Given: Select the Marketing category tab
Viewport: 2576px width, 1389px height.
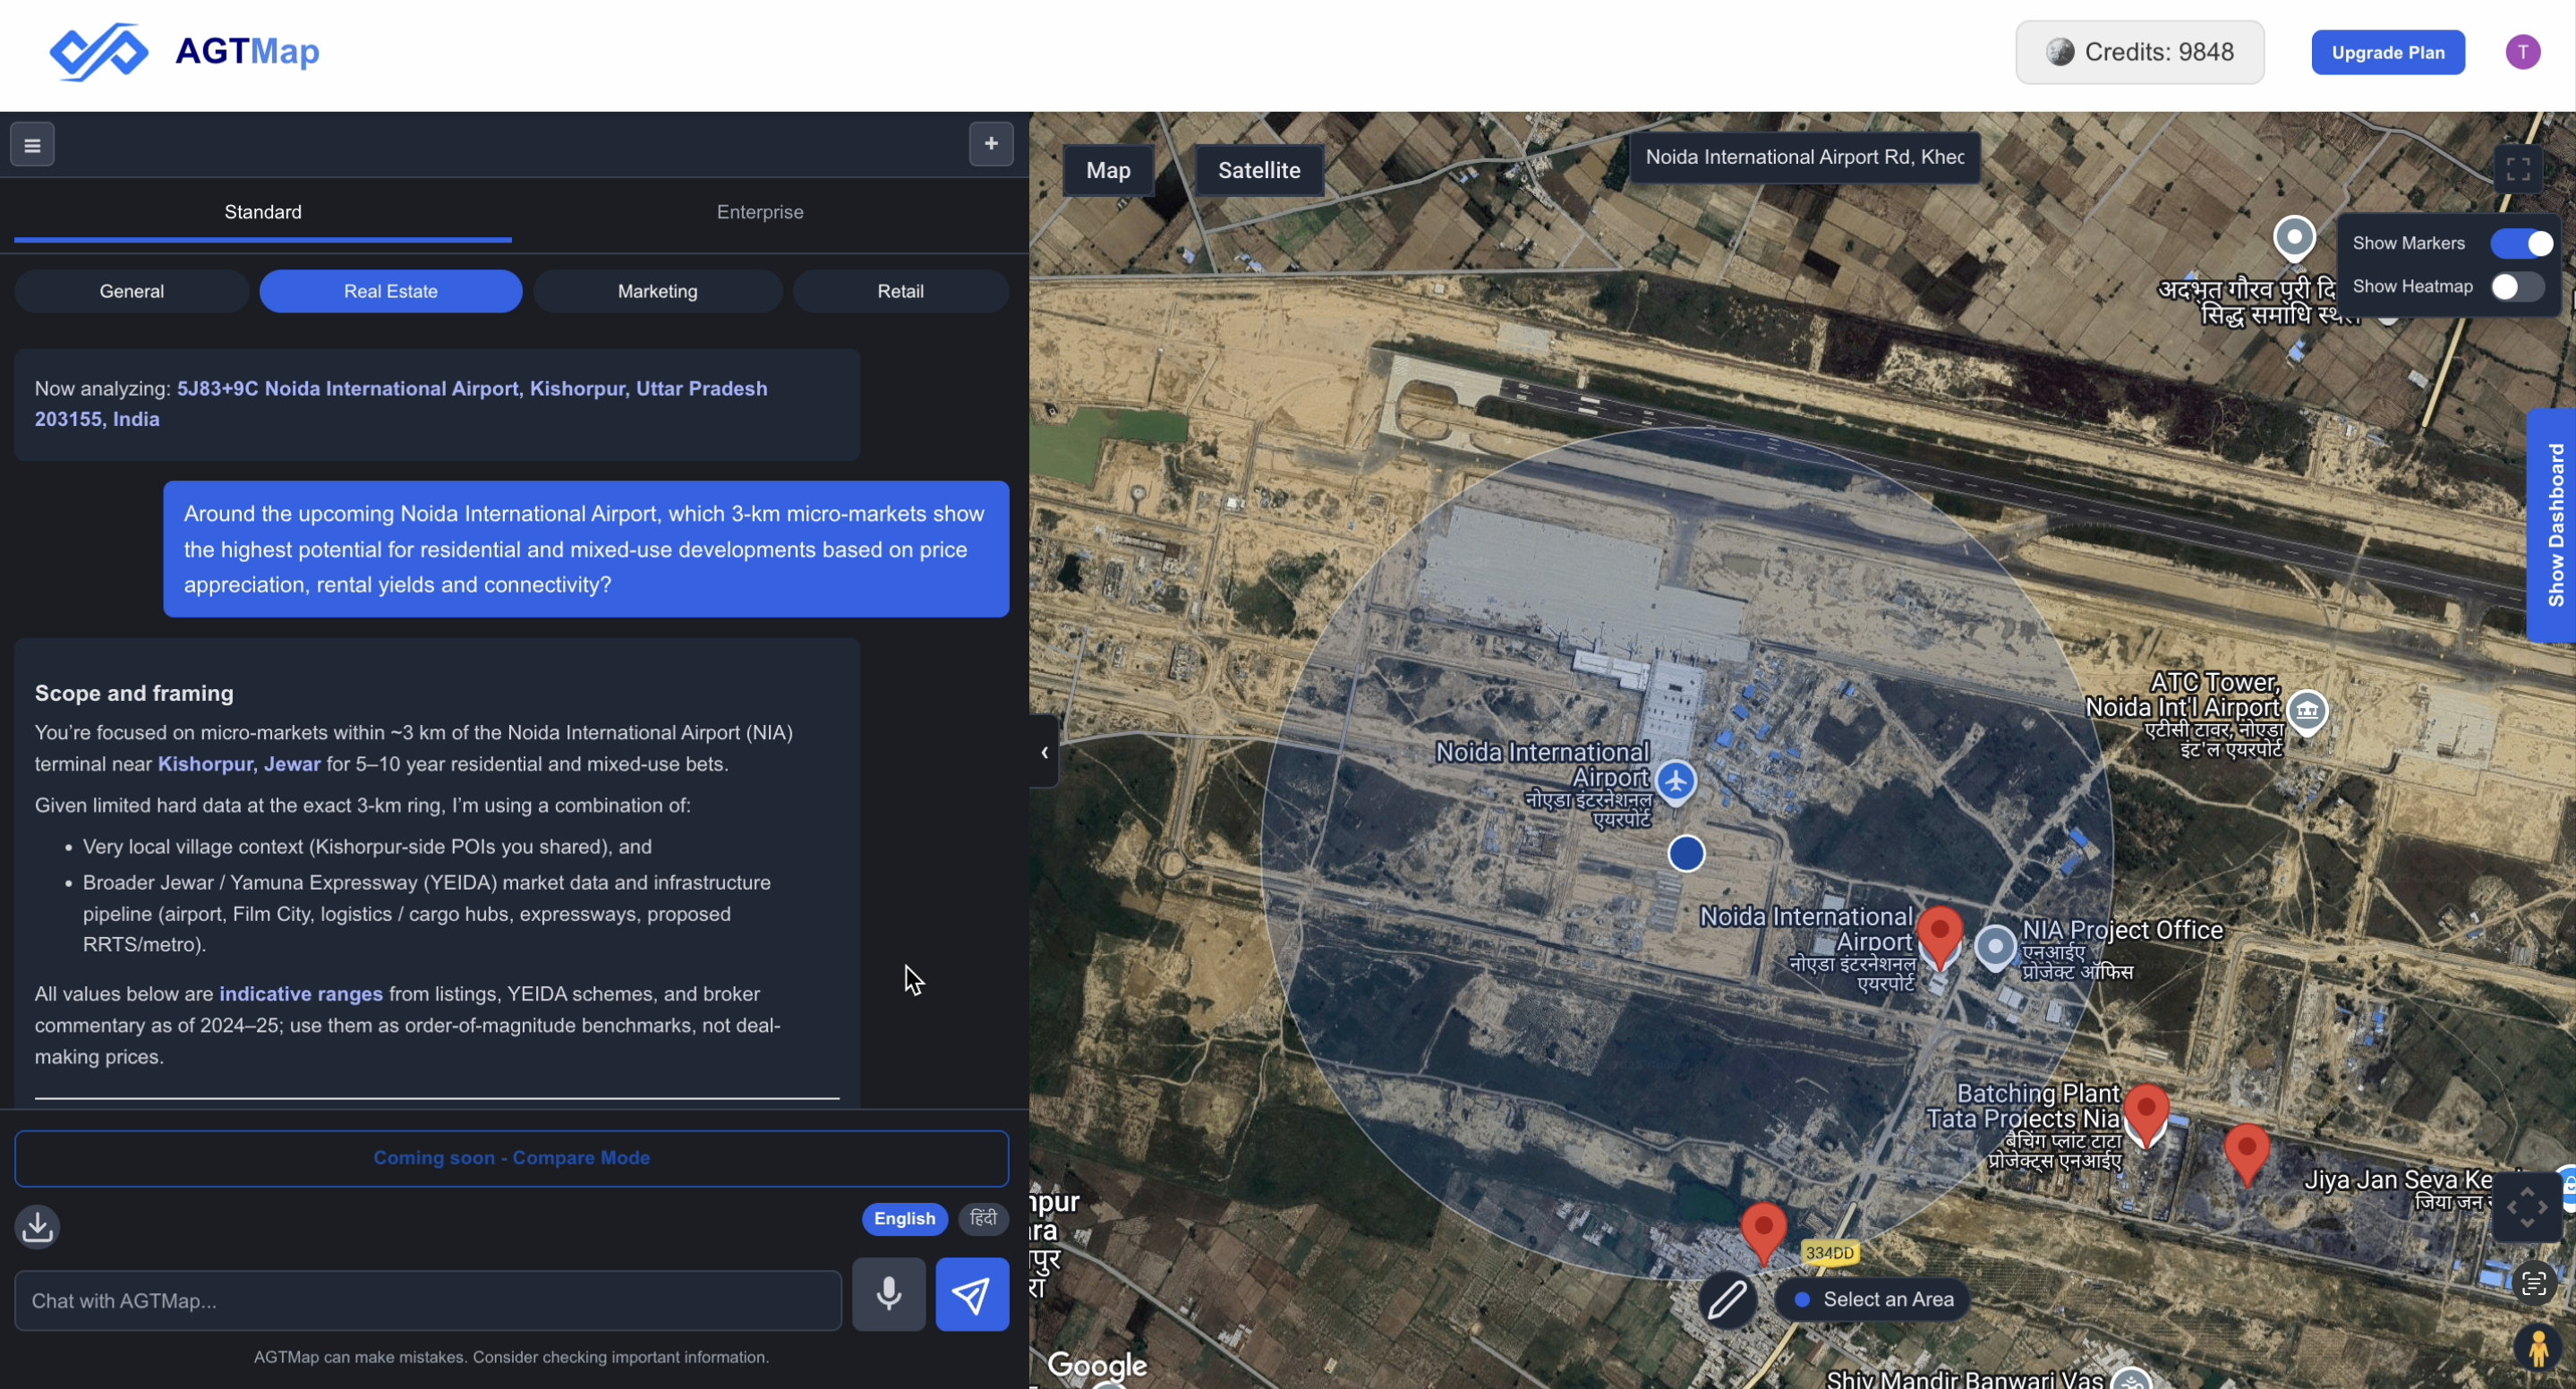Looking at the screenshot, I should (x=657, y=291).
